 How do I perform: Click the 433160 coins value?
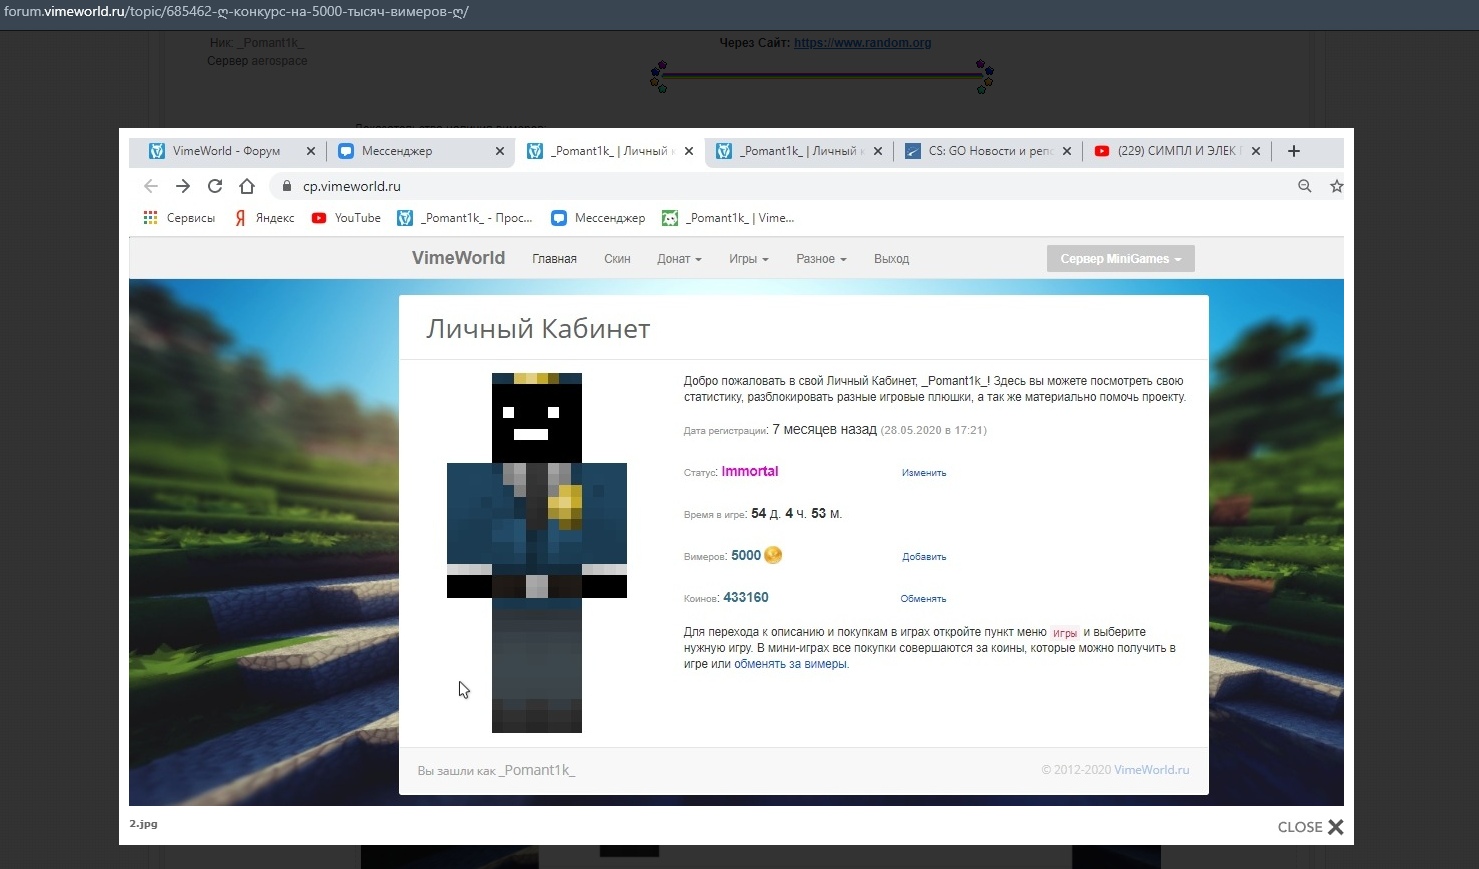pos(746,597)
